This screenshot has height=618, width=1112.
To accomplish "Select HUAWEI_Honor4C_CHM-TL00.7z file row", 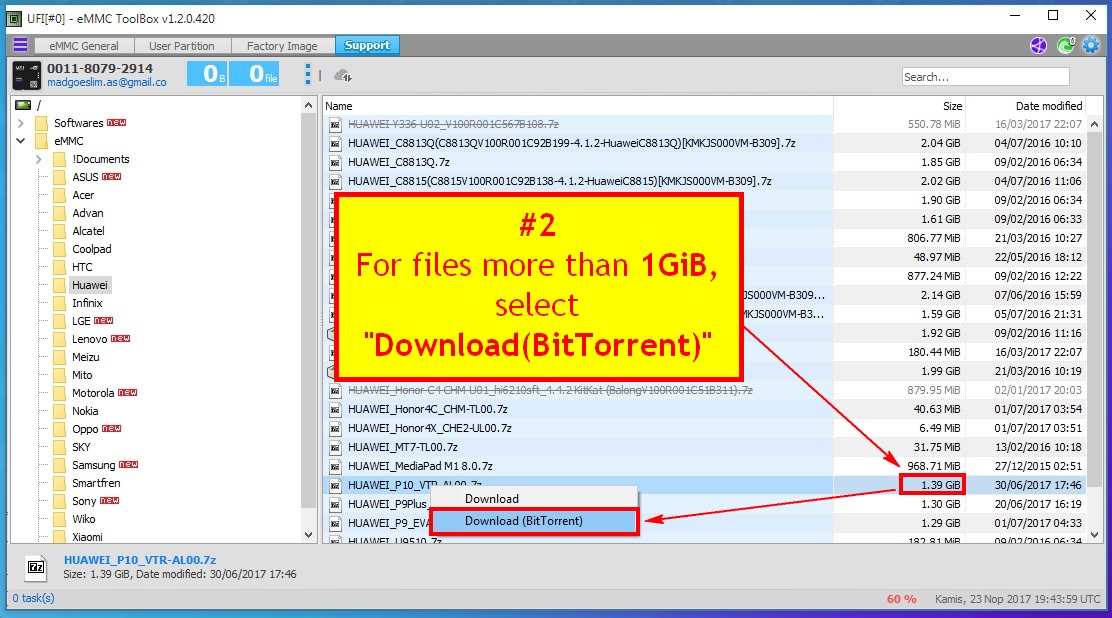I will (705, 409).
